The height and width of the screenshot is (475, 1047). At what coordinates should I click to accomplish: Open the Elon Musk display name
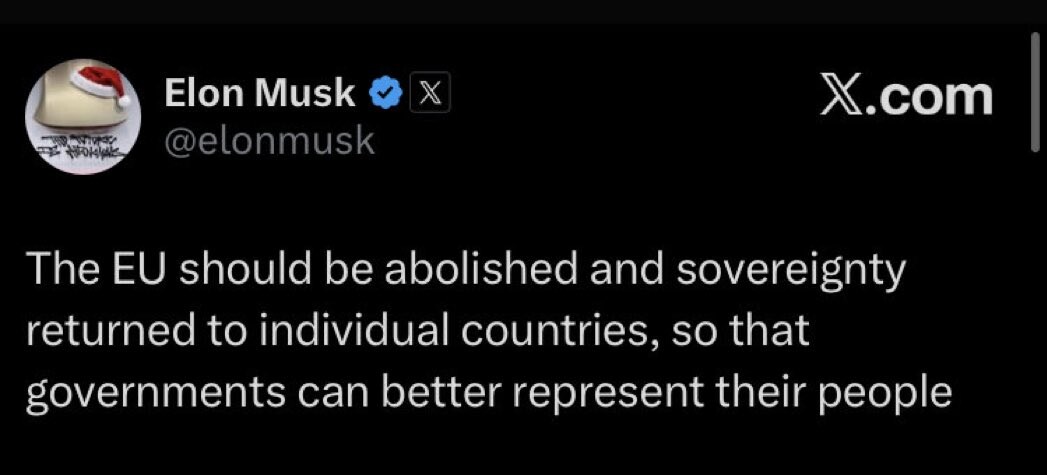[x=259, y=94]
